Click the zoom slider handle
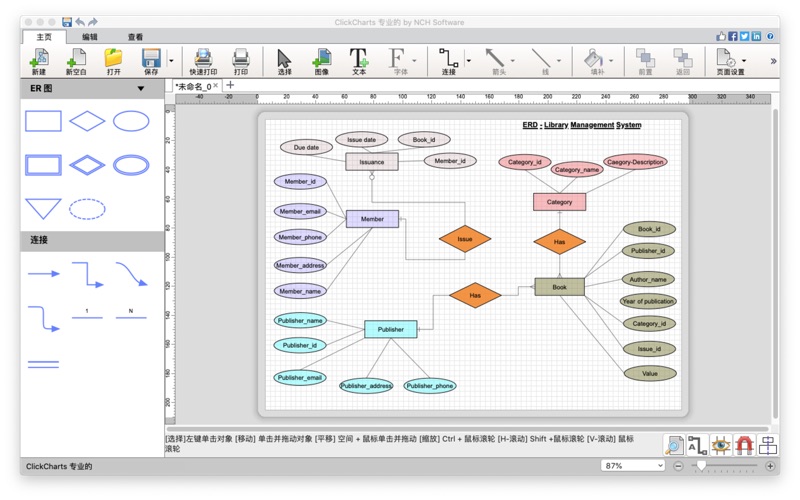800x500 pixels. (701, 466)
